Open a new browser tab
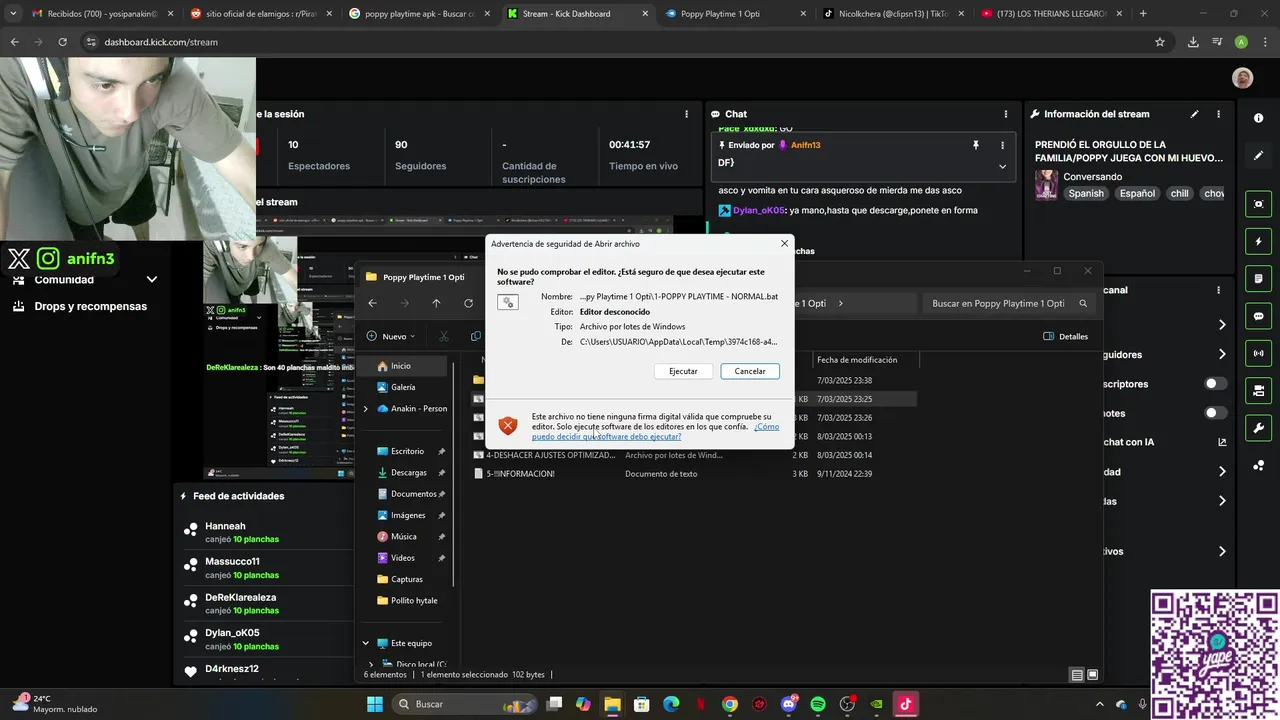 click(x=1143, y=14)
